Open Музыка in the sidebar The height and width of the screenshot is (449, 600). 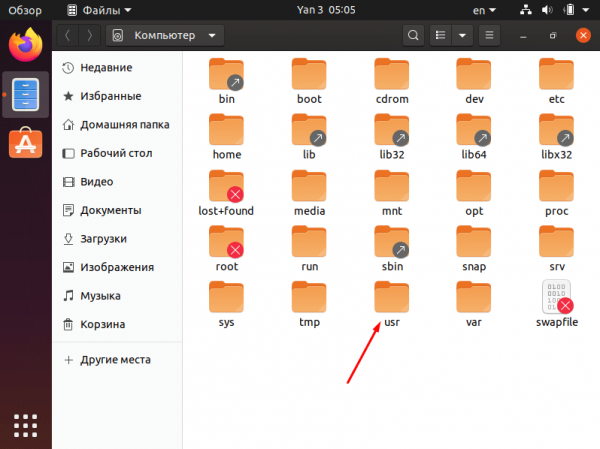[x=117, y=296]
